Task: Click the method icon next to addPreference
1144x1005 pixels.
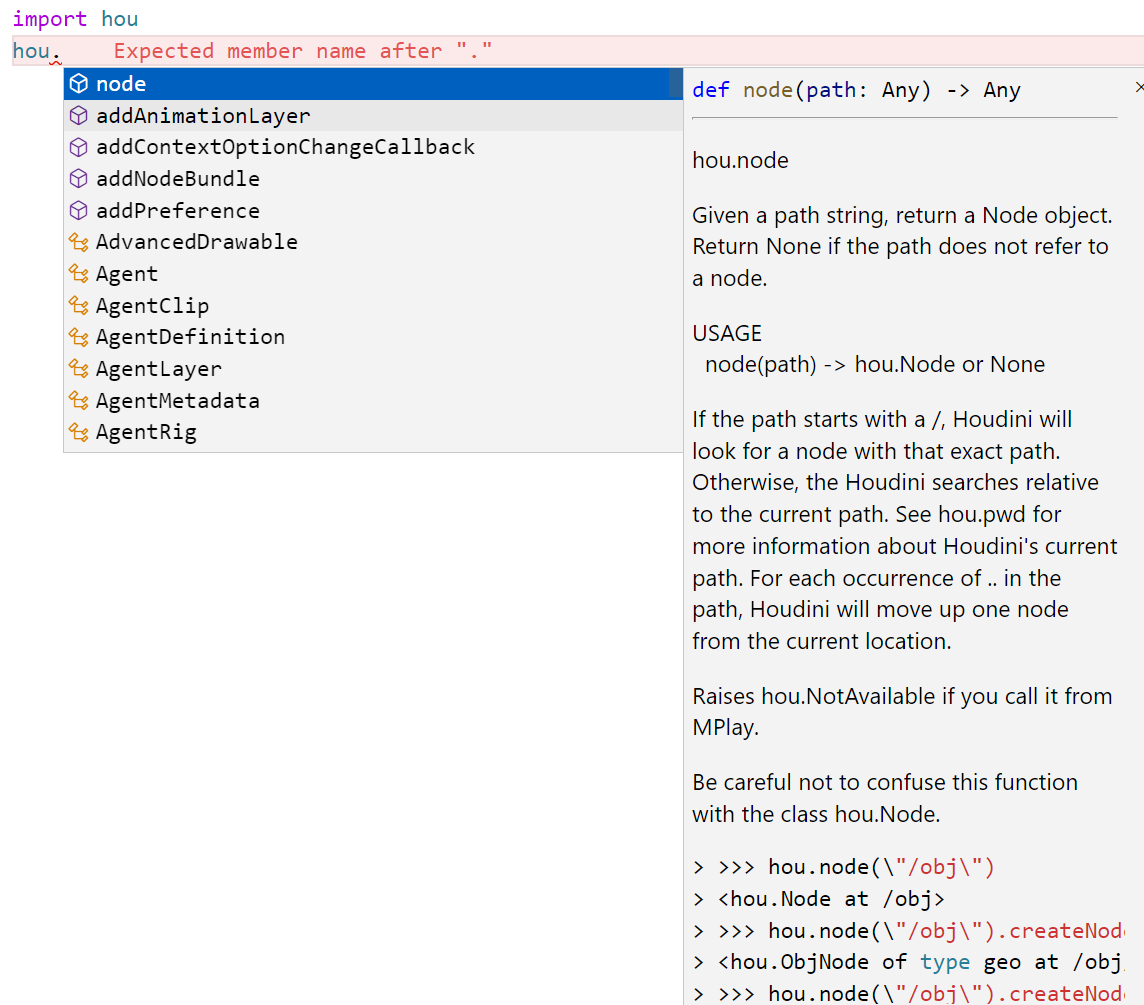Action: pyautogui.click(x=78, y=210)
